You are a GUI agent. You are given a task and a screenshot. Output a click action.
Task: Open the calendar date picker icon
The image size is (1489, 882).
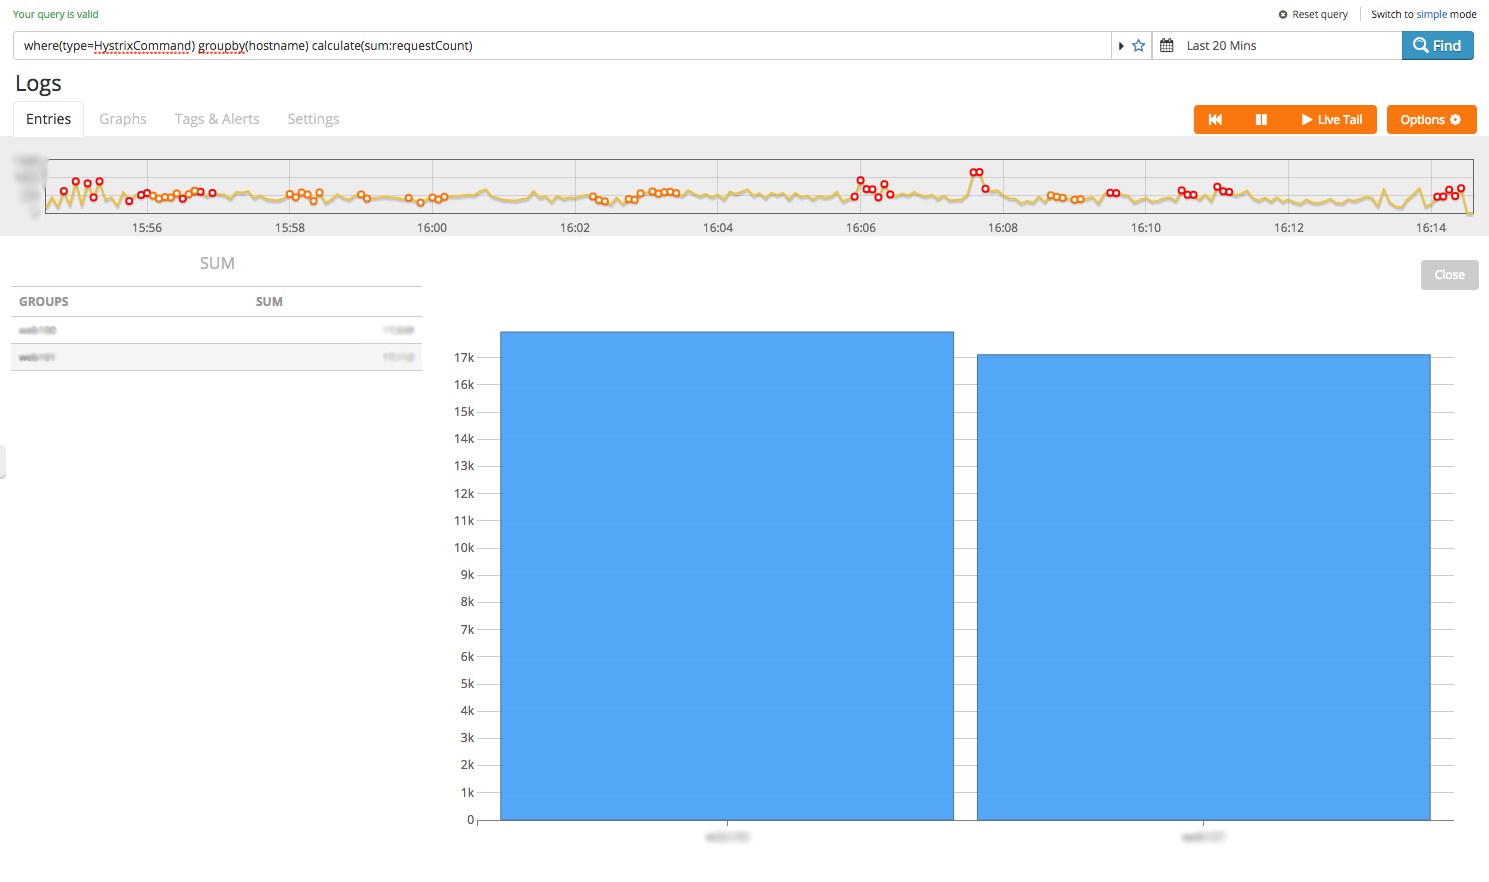click(1166, 46)
